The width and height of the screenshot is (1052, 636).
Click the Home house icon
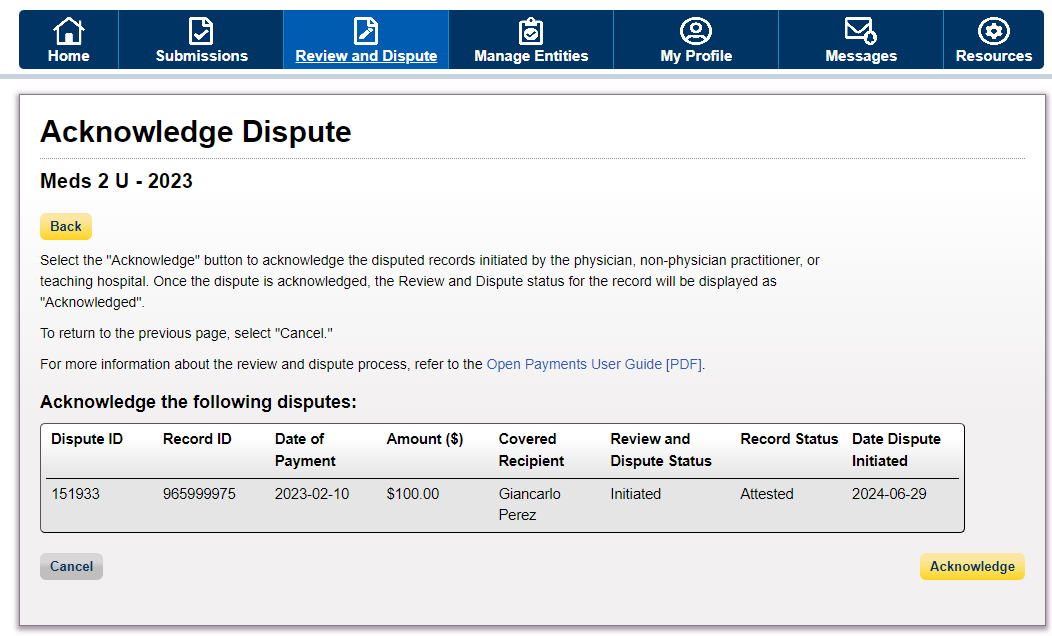click(68, 31)
